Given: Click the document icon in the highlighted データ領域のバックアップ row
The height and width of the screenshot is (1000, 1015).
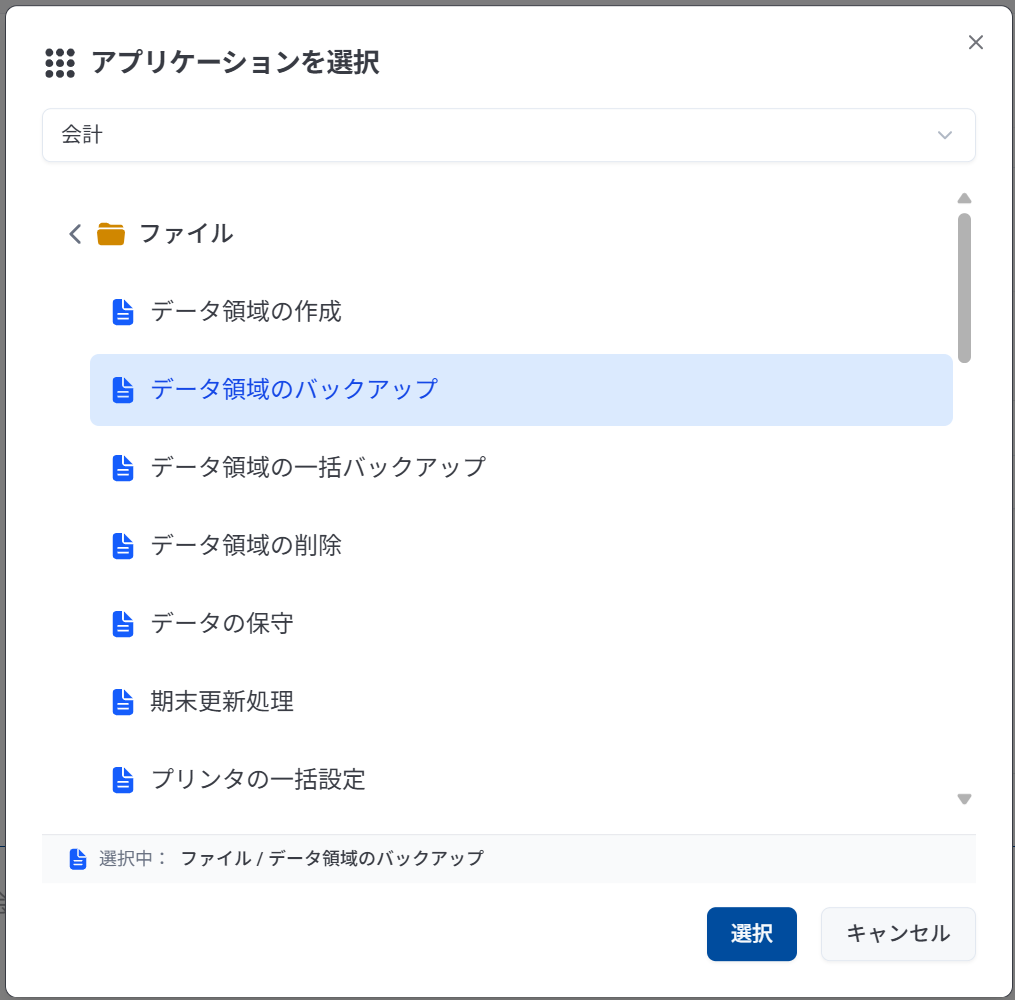Looking at the screenshot, I should tap(123, 390).
